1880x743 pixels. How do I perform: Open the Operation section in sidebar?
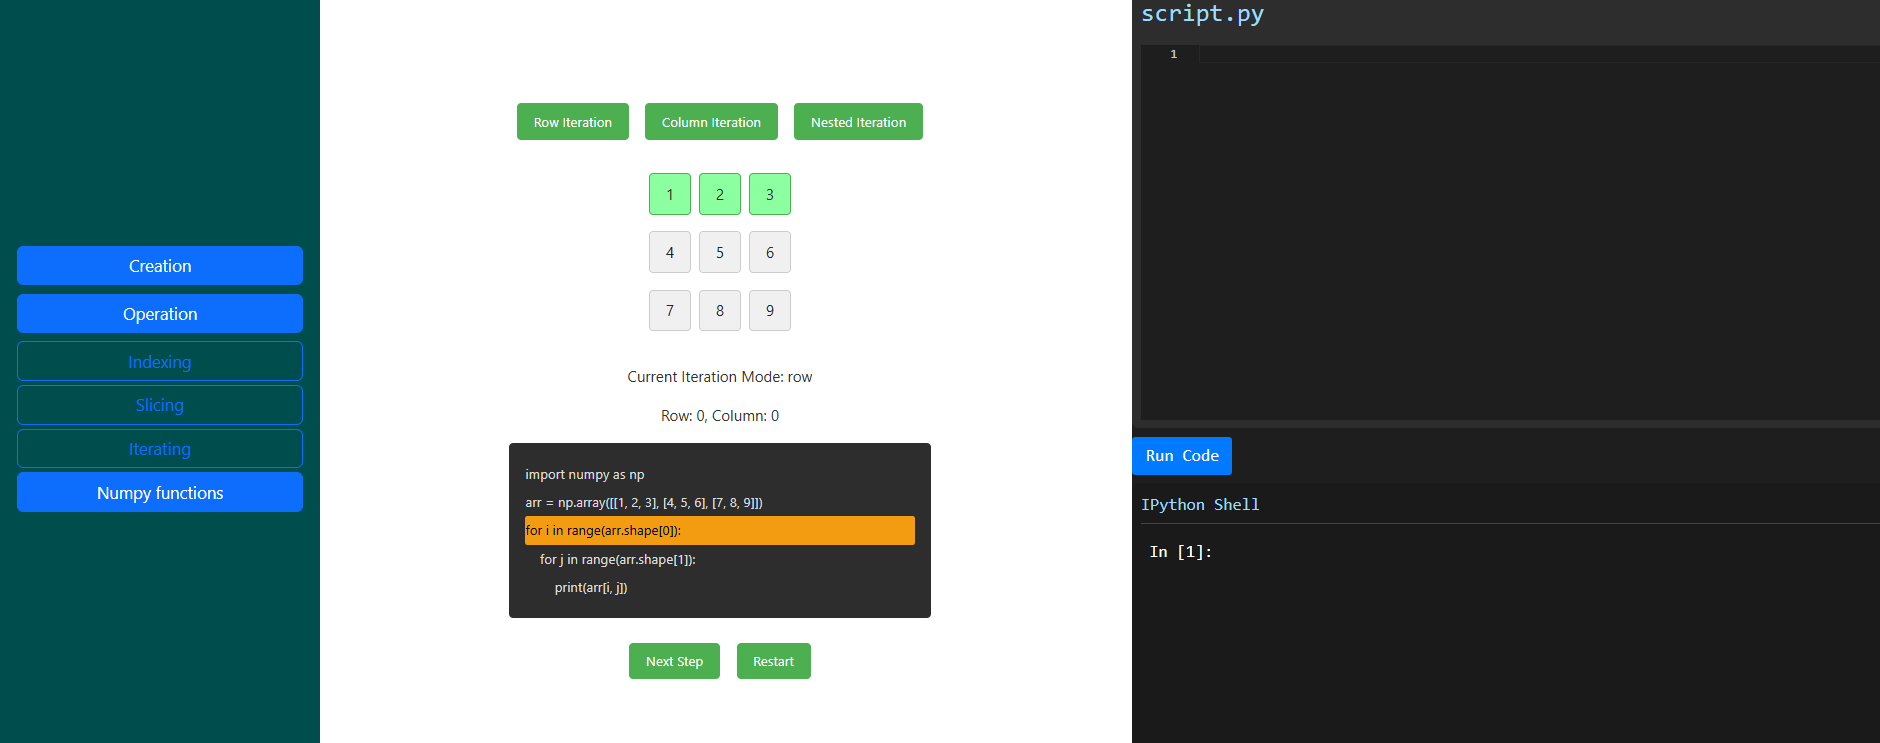tap(160, 314)
